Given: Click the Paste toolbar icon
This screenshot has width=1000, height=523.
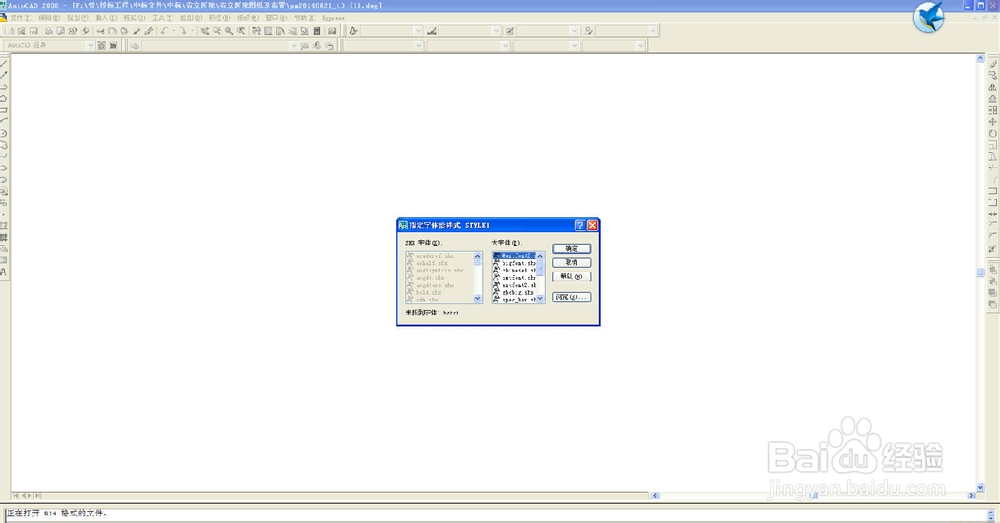Looking at the screenshot, I should (x=124, y=31).
